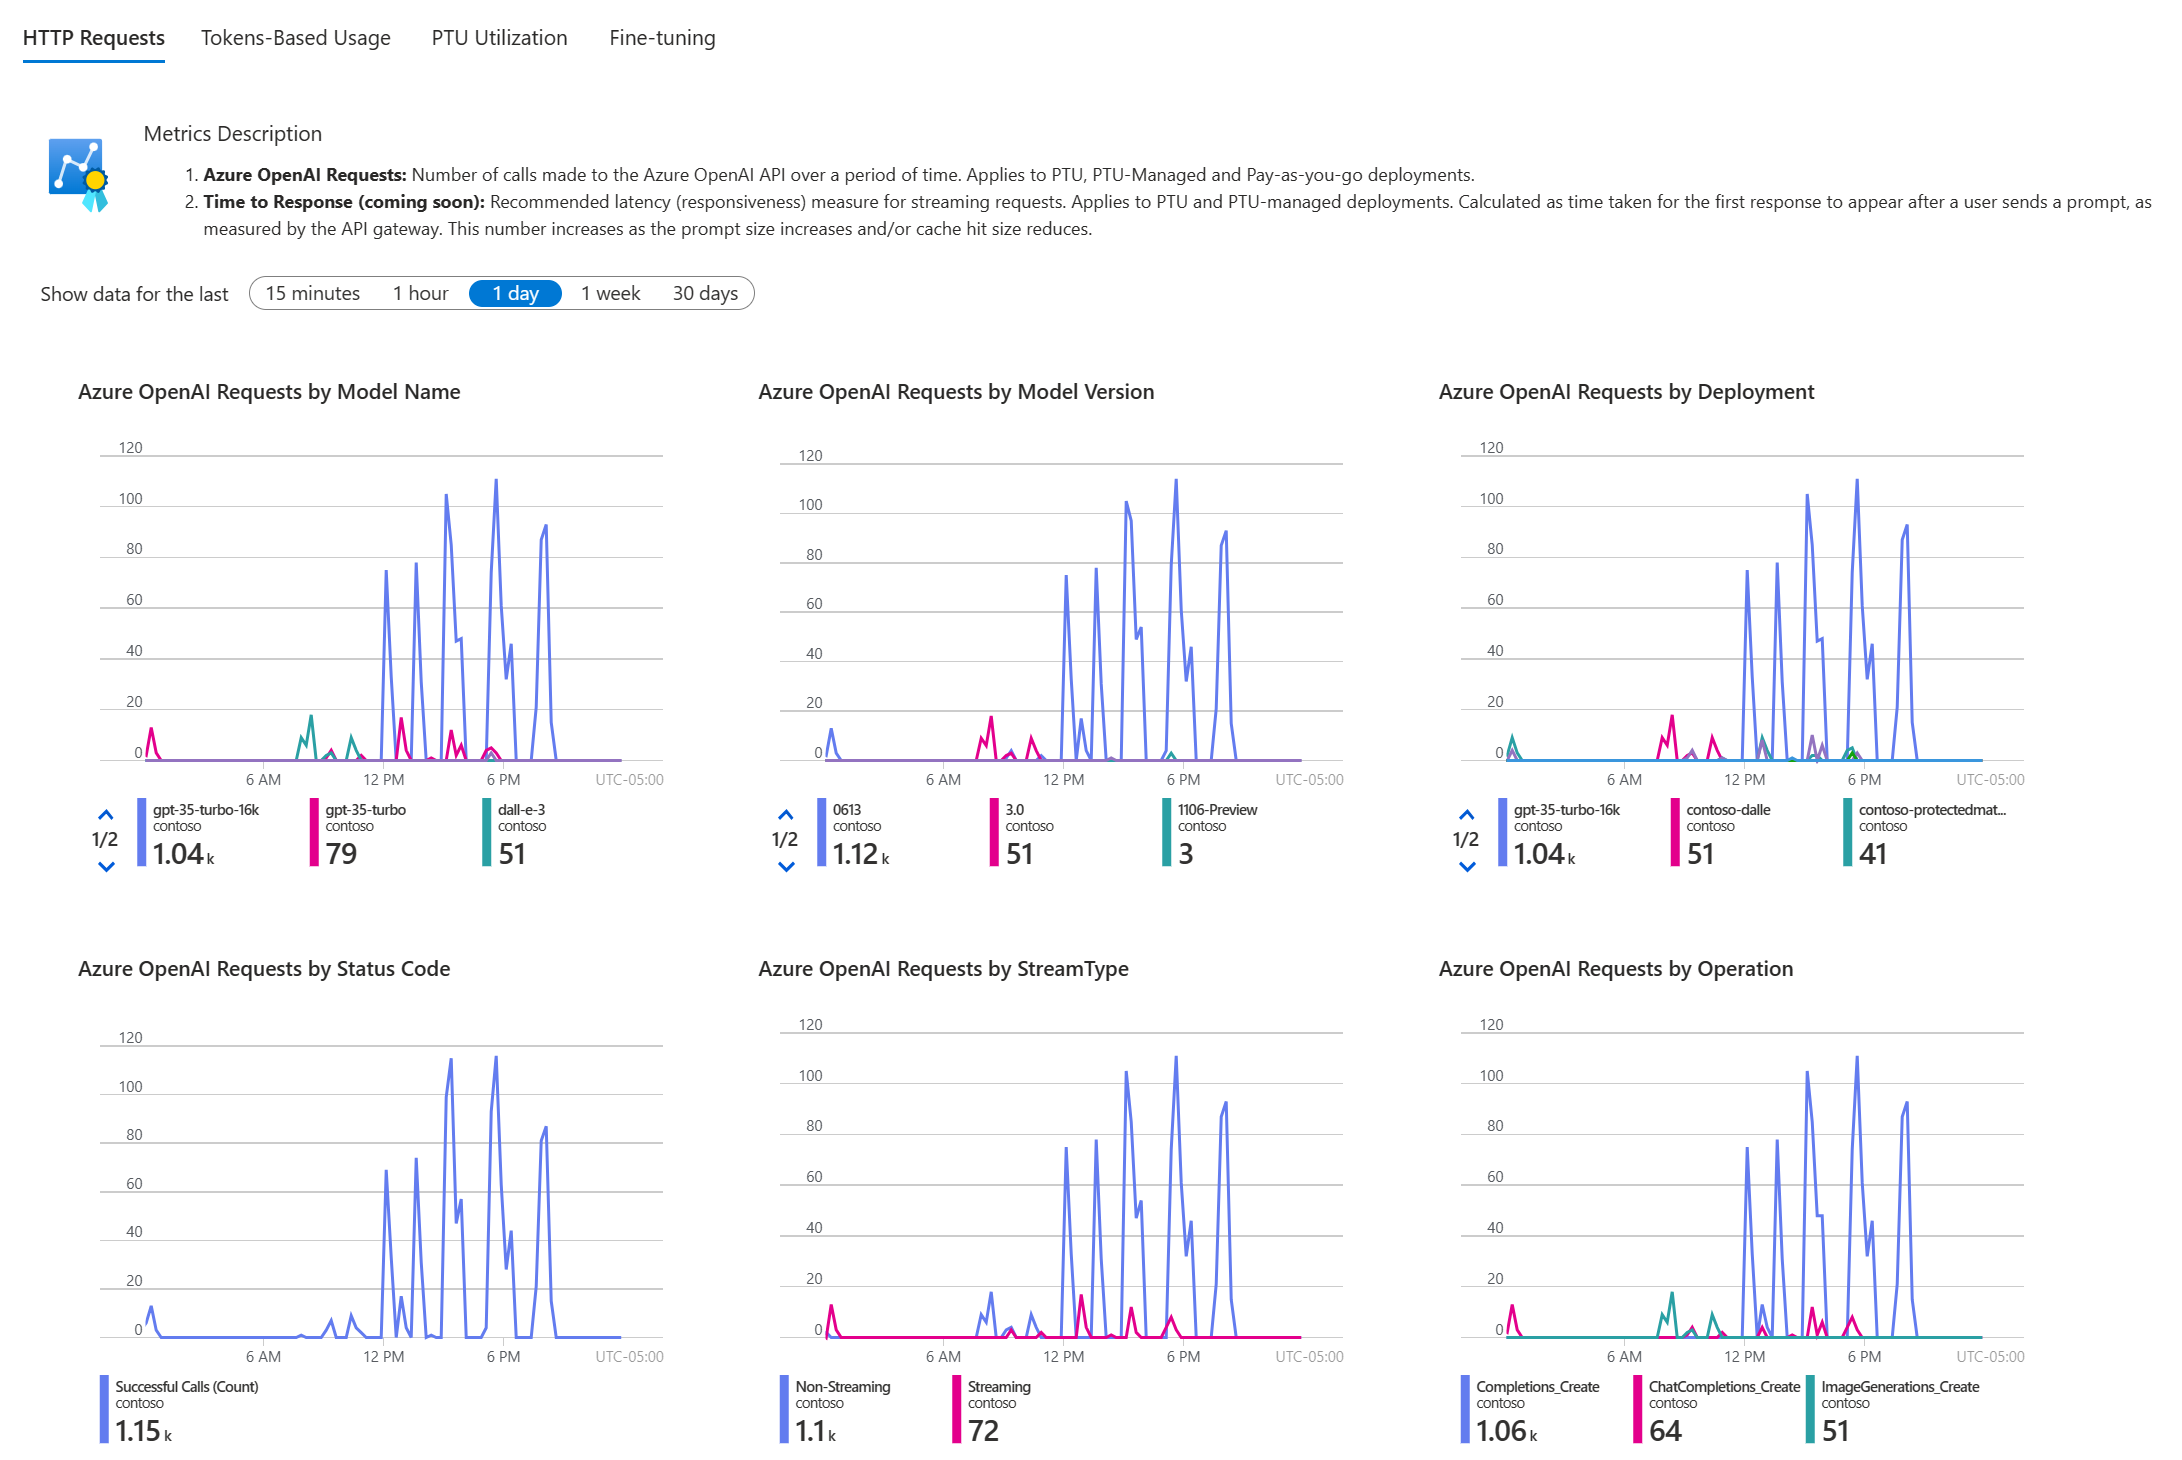Click the gpt-35-turbo legend entry
This screenshot has width=2182, height=1460.
click(x=365, y=810)
